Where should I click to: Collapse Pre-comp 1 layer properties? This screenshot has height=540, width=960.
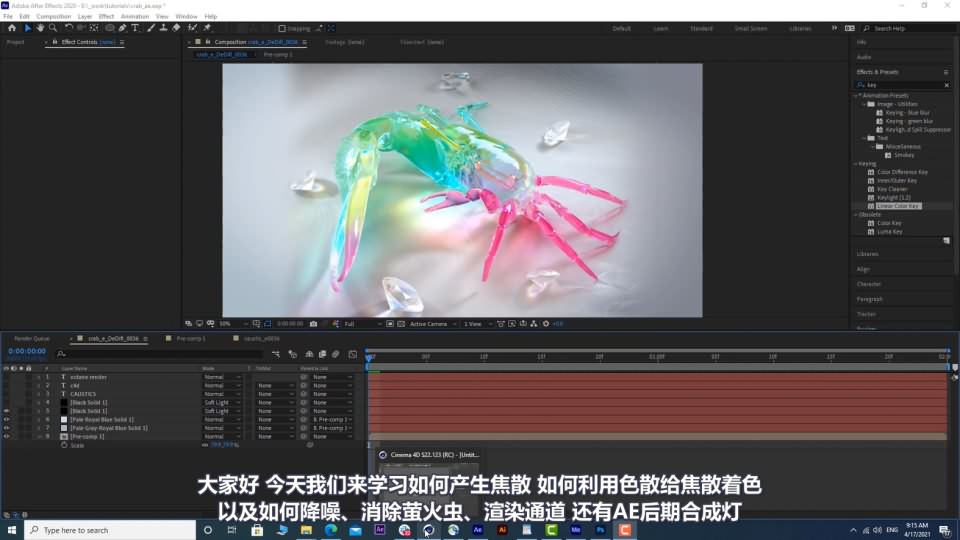[x=40, y=437]
